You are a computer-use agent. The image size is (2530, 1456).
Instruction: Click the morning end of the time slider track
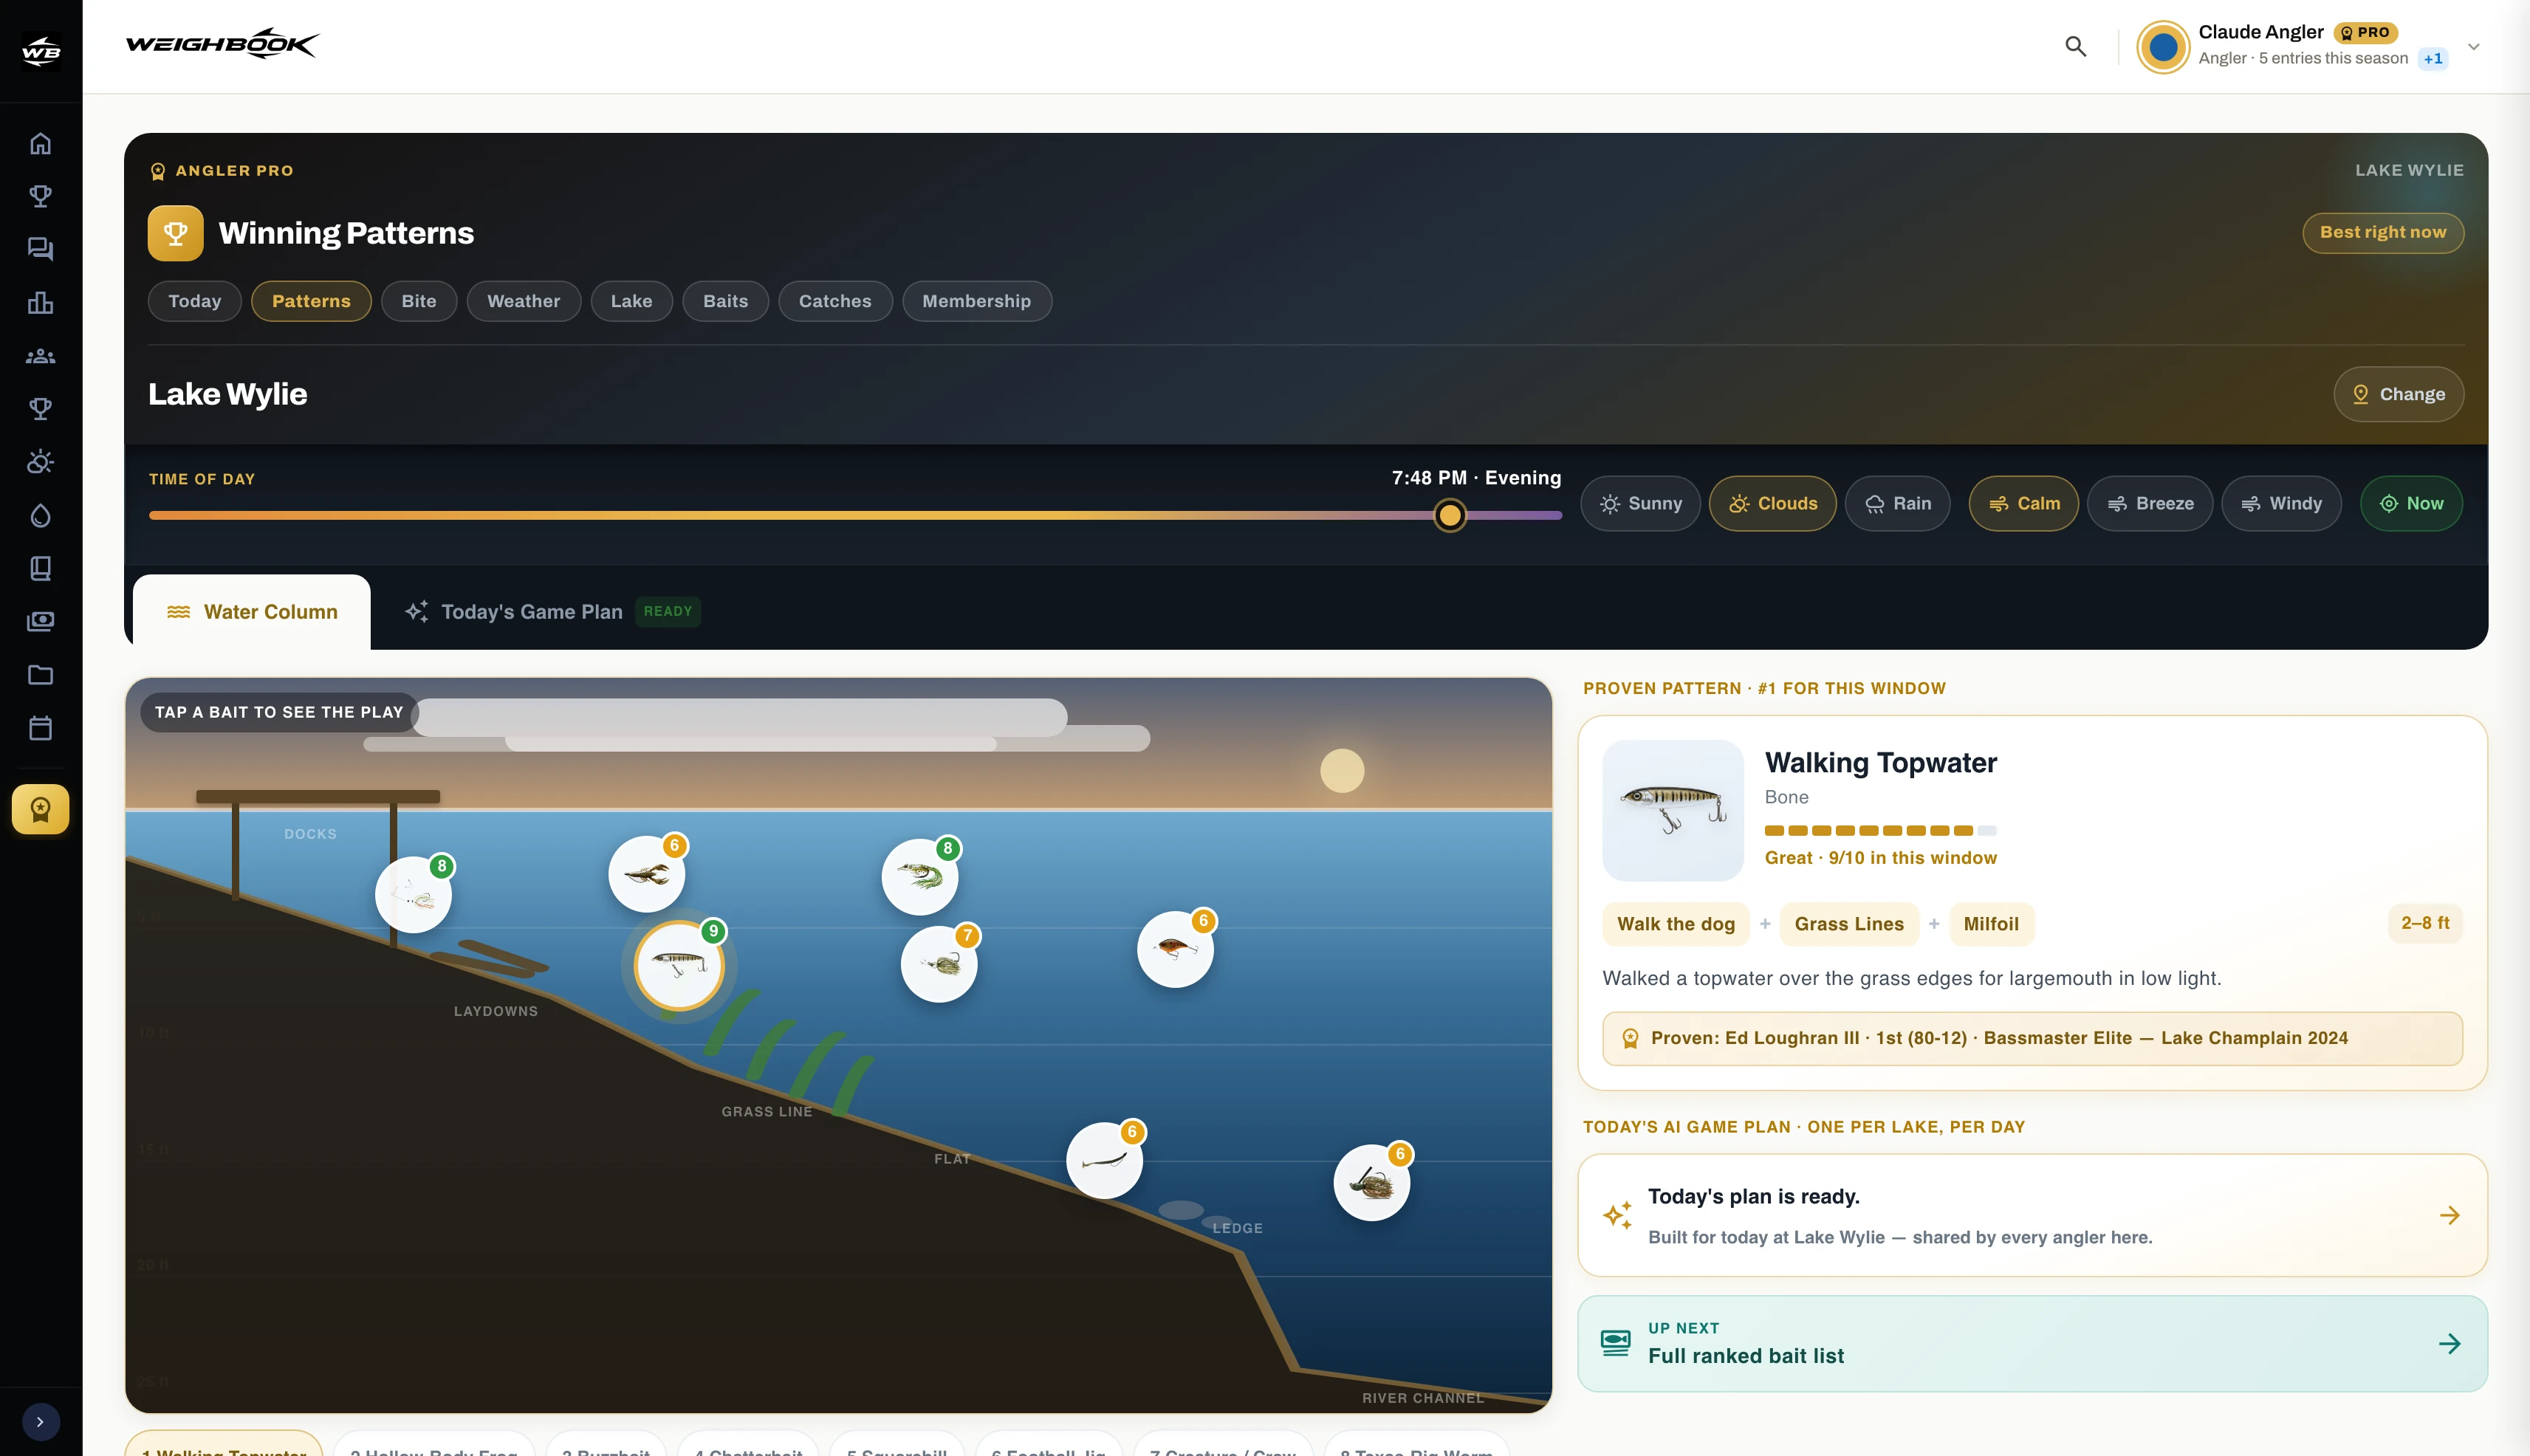click(153, 515)
